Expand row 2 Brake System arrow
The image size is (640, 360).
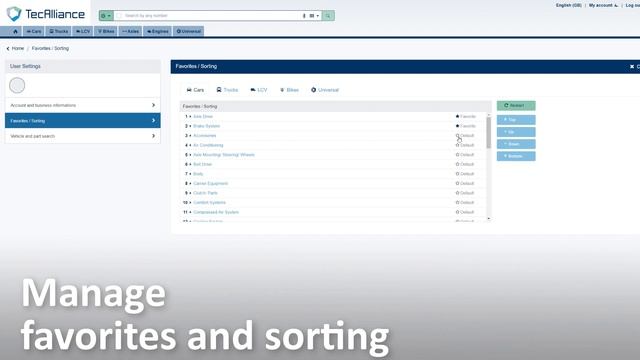click(x=190, y=126)
